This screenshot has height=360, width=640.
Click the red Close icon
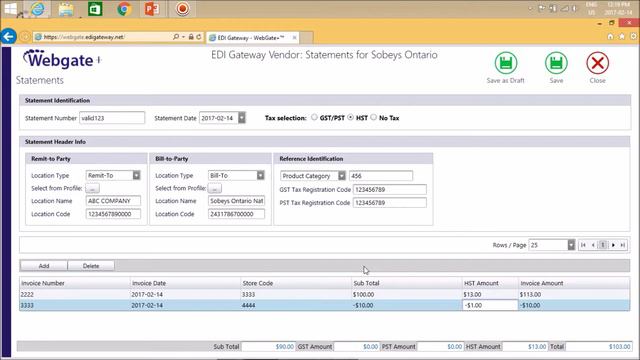coord(598,63)
